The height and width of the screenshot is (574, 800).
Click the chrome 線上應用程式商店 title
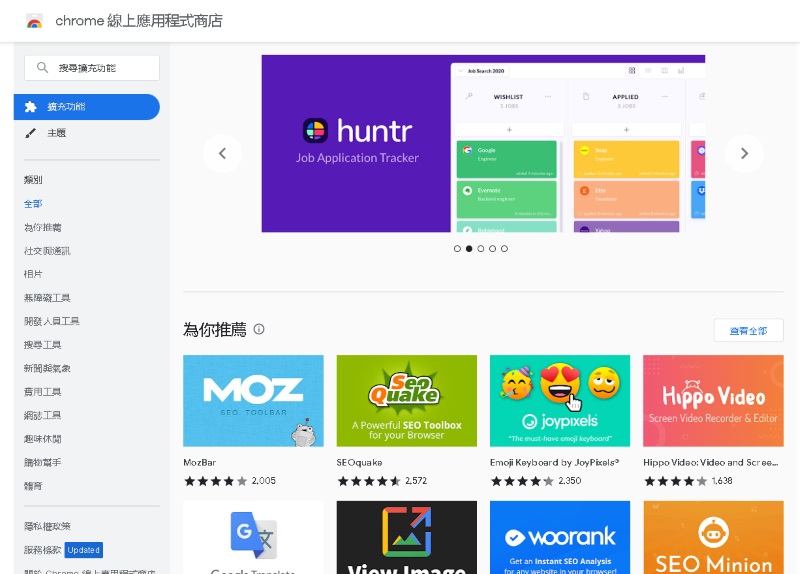(x=139, y=21)
